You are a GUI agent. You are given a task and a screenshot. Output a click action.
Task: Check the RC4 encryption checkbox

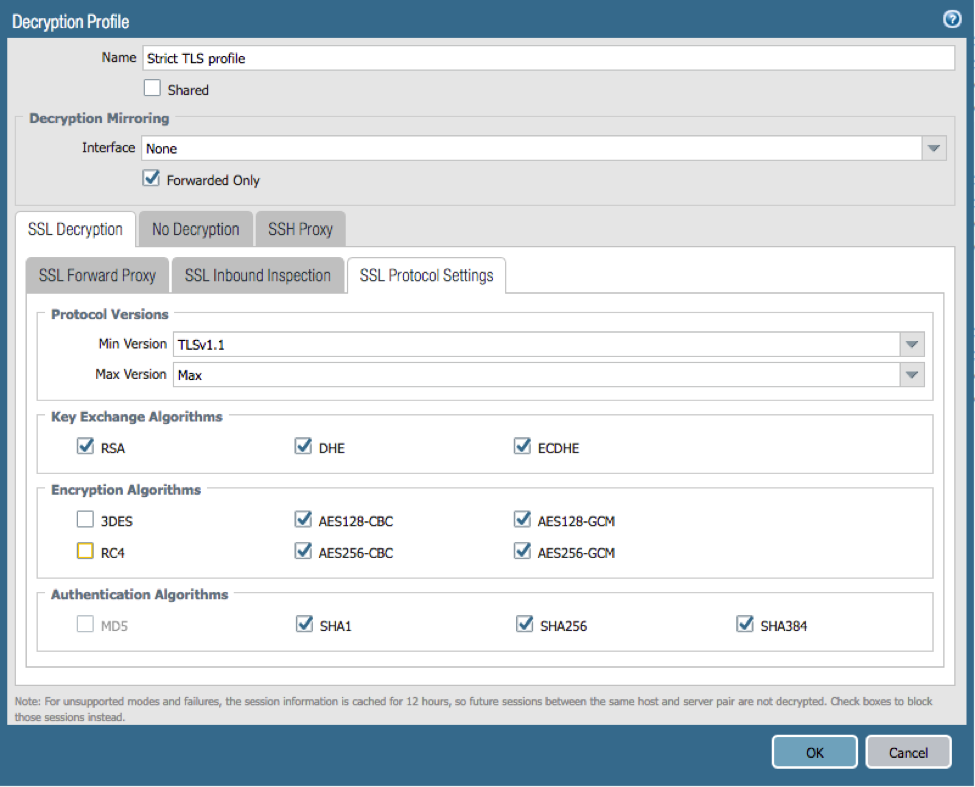85,551
